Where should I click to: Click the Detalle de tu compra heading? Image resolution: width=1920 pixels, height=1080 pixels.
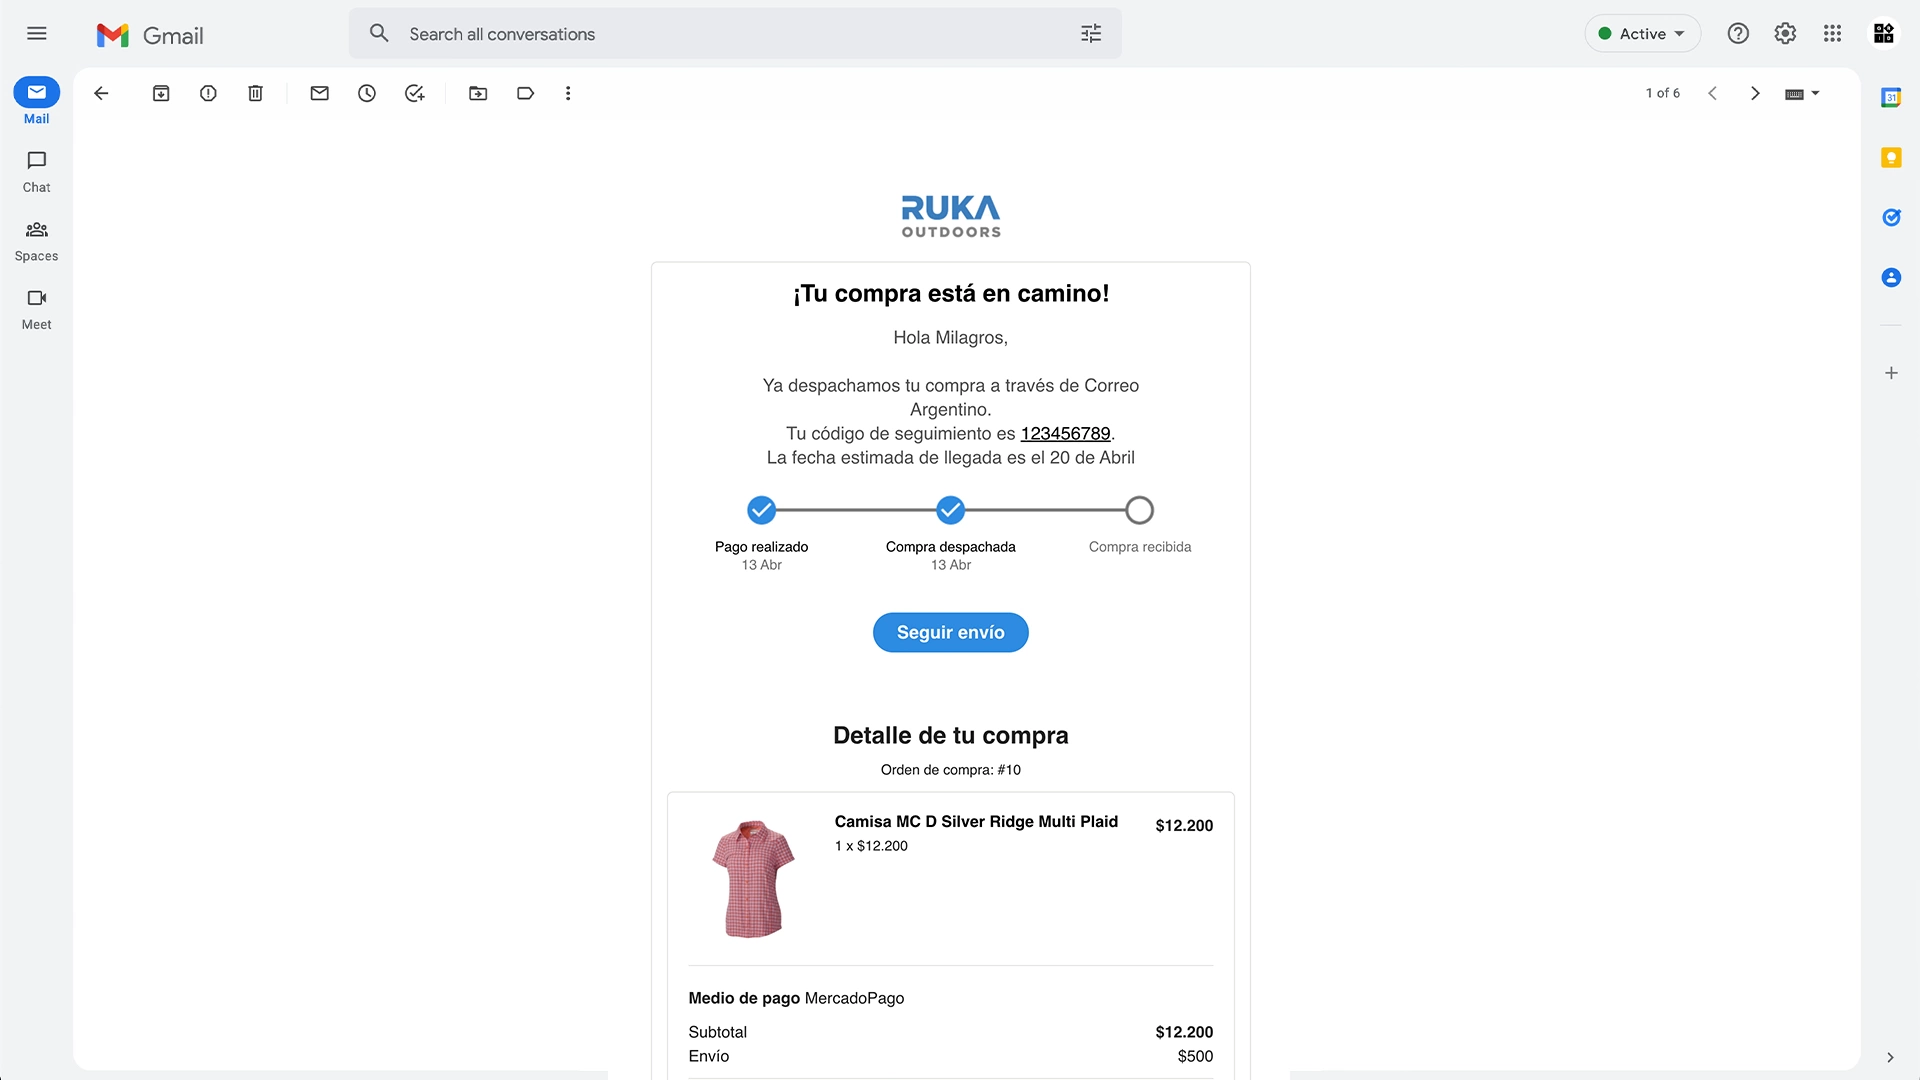pos(950,735)
